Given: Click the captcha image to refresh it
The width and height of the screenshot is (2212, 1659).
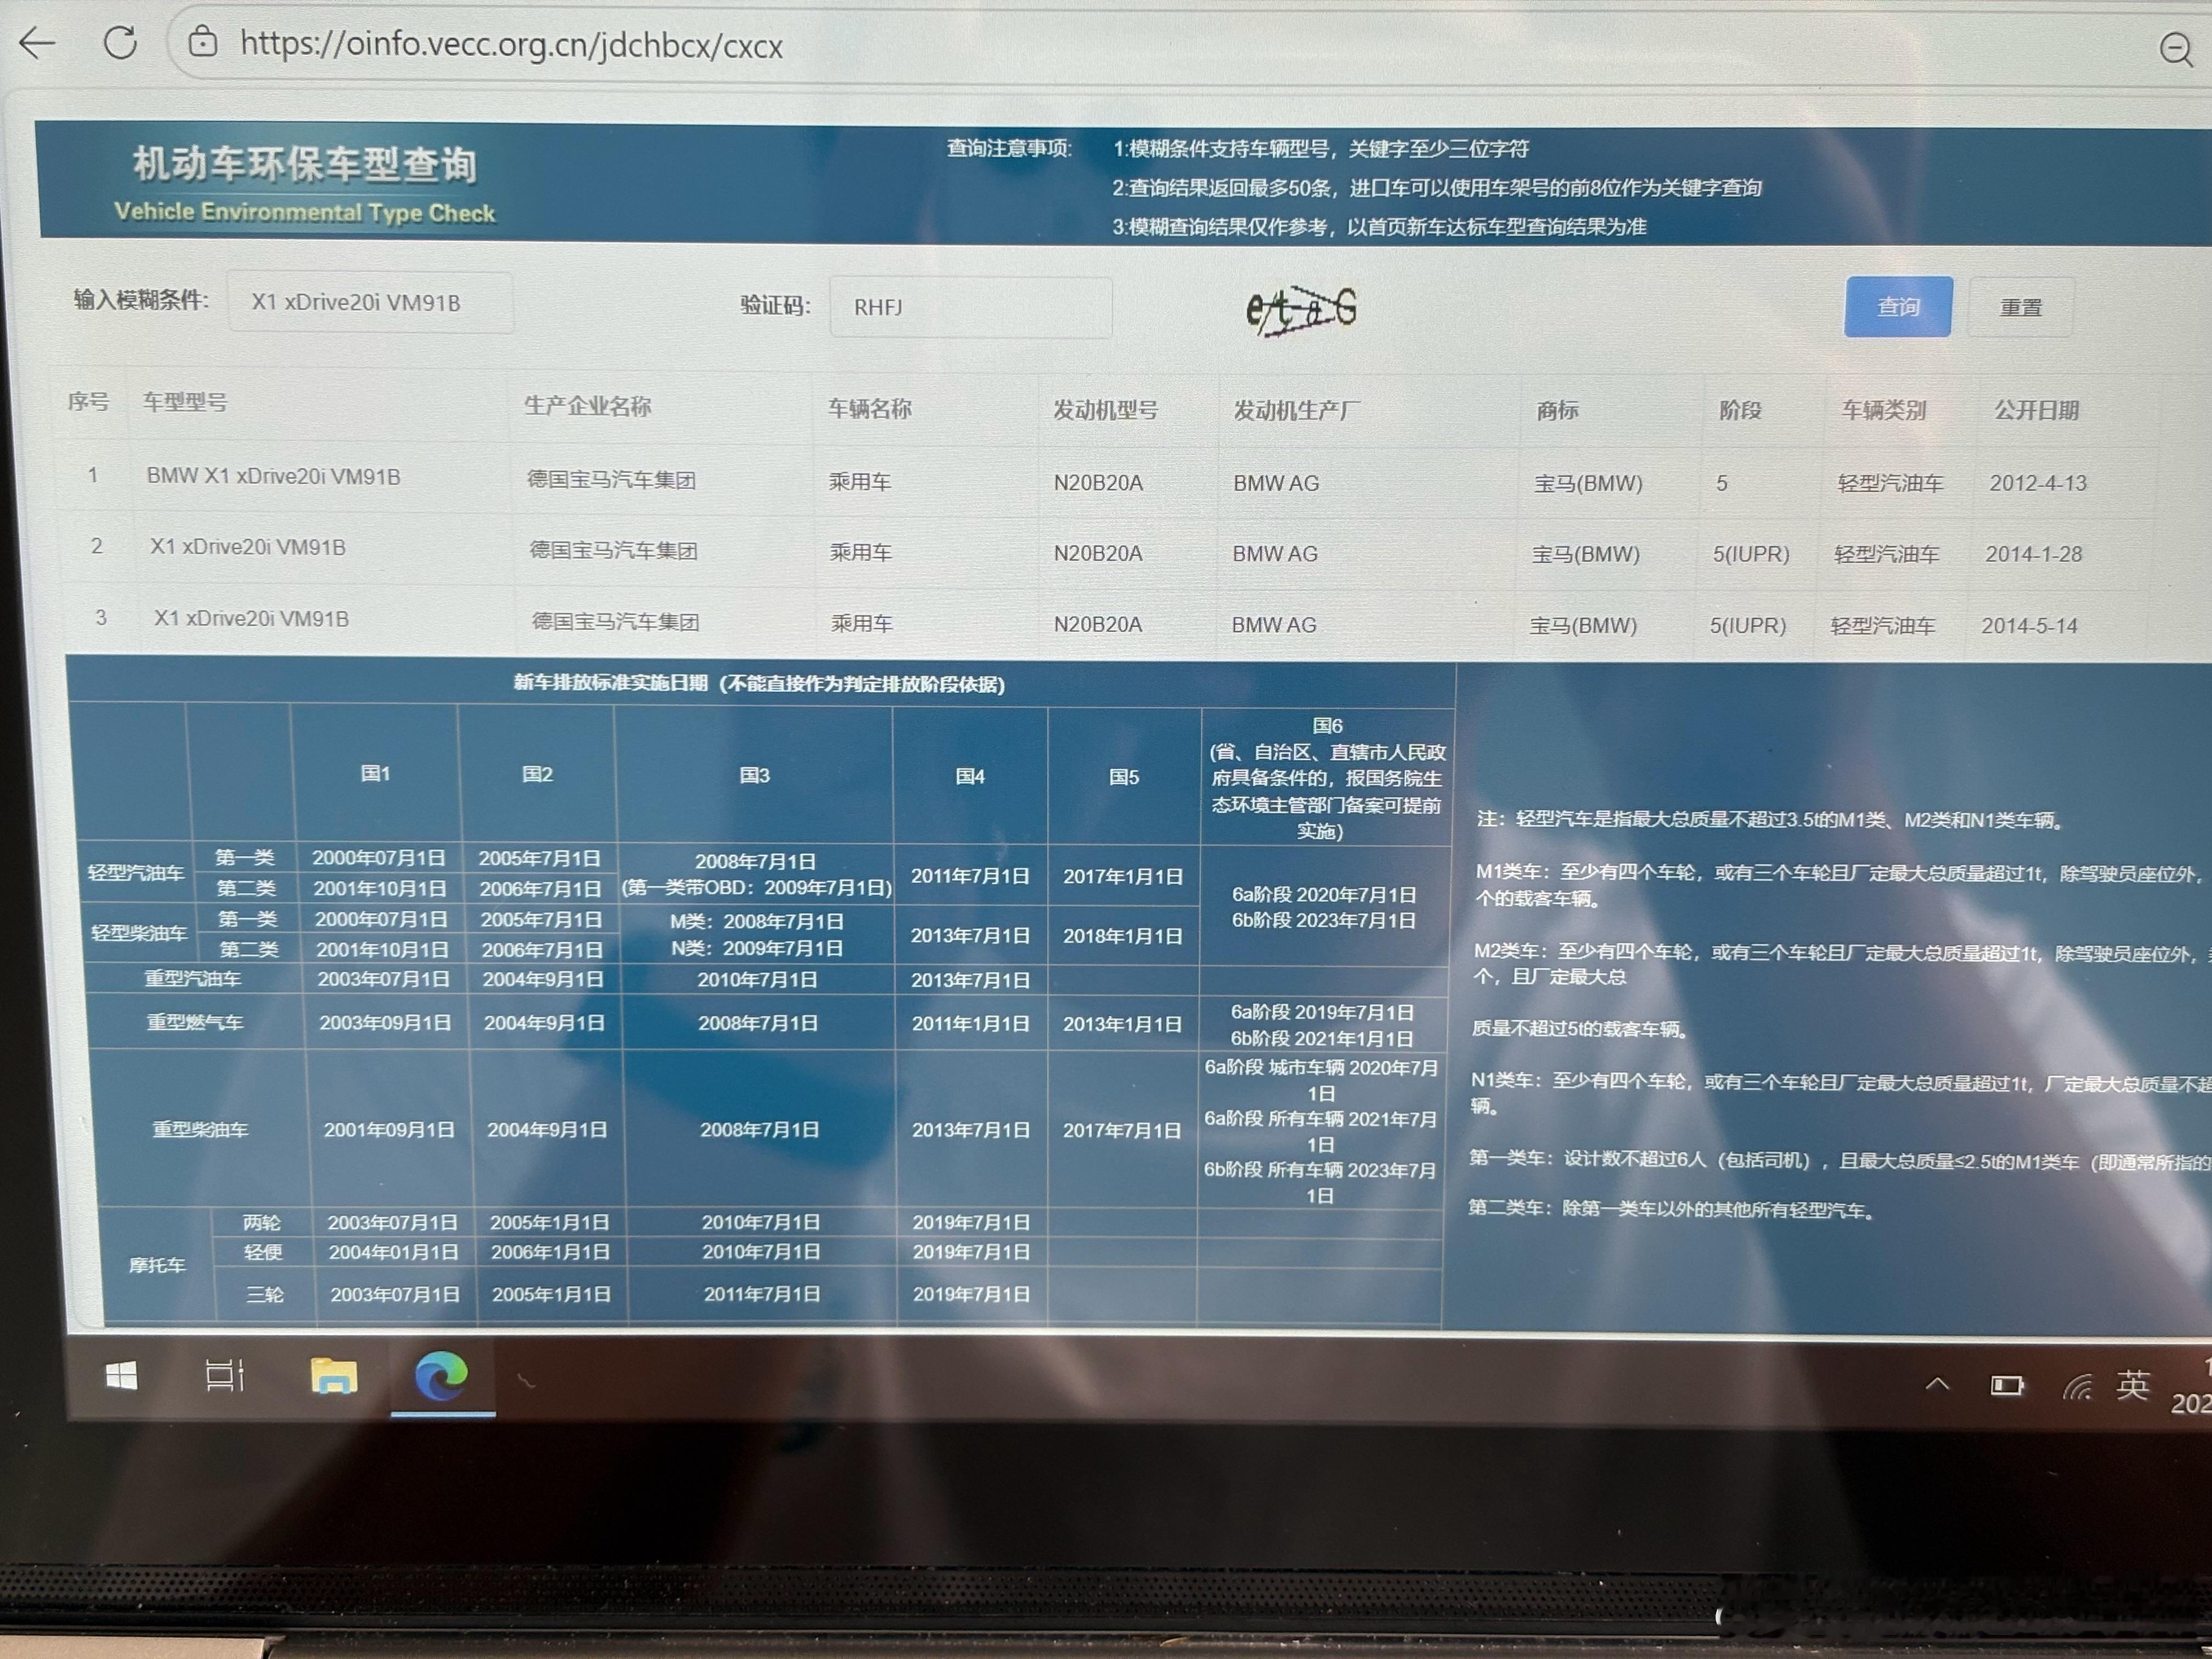Looking at the screenshot, I should click(1301, 309).
